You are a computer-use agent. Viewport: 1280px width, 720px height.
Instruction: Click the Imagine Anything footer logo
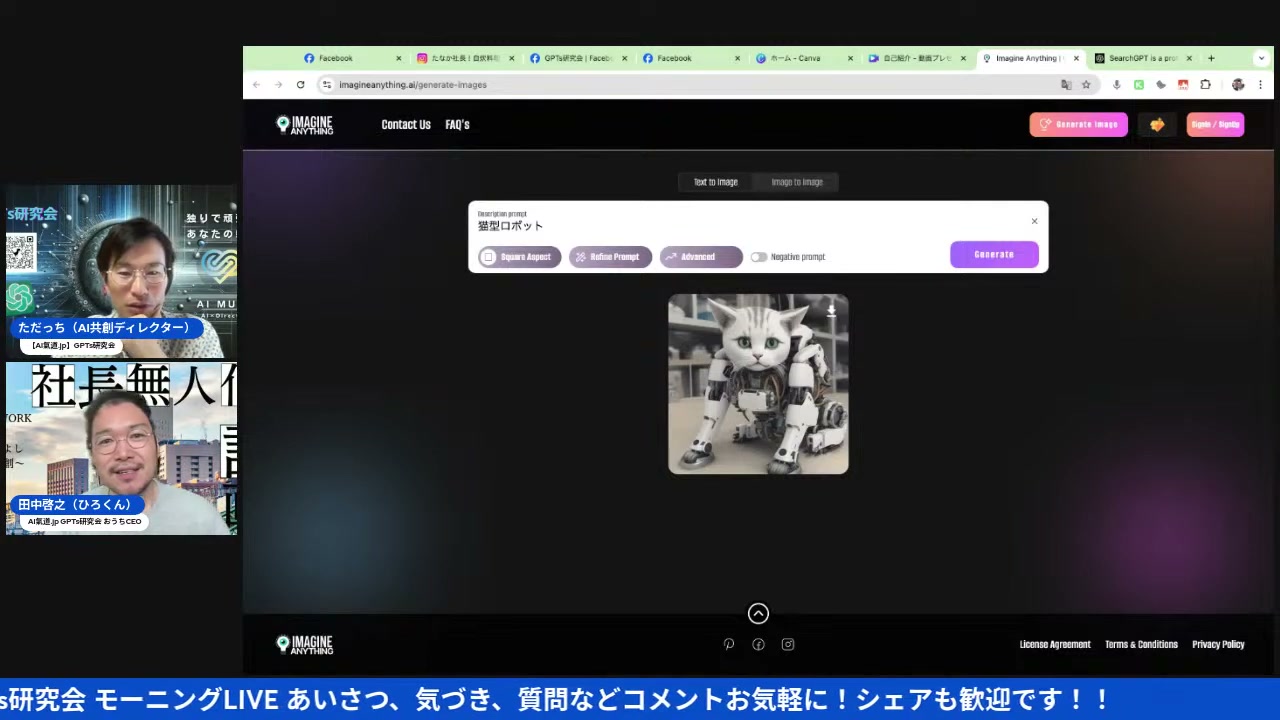point(305,645)
